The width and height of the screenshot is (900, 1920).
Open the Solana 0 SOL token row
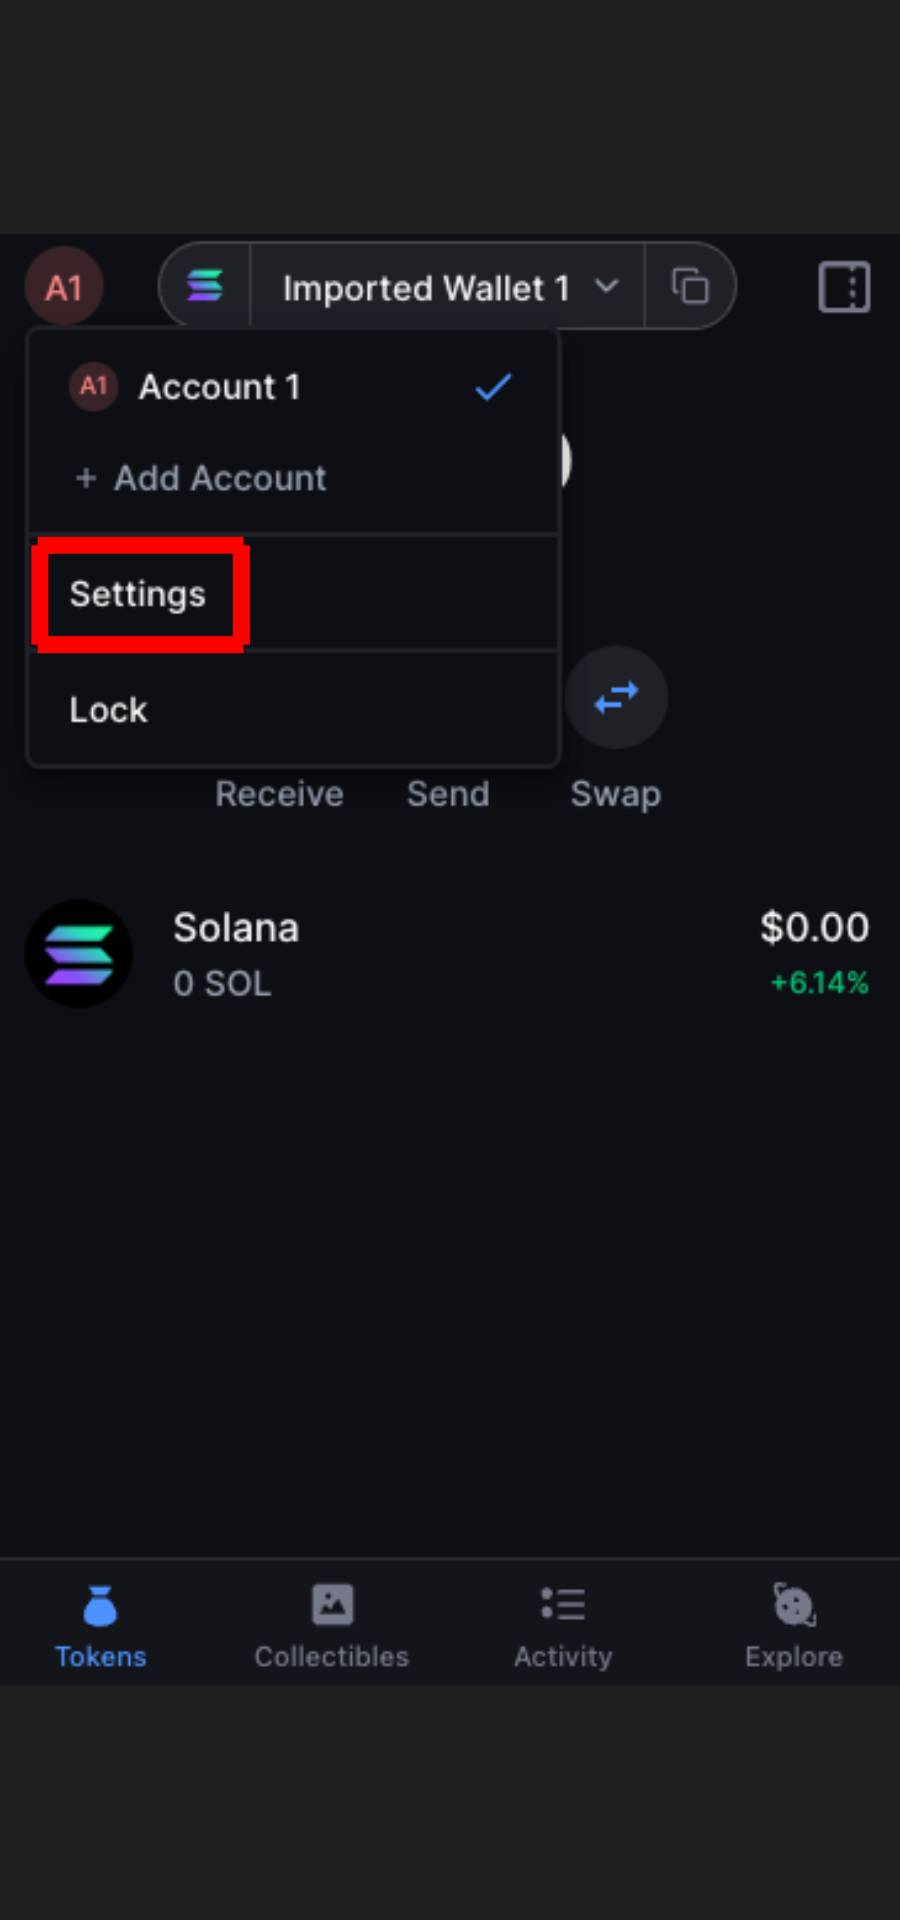[448, 954]
